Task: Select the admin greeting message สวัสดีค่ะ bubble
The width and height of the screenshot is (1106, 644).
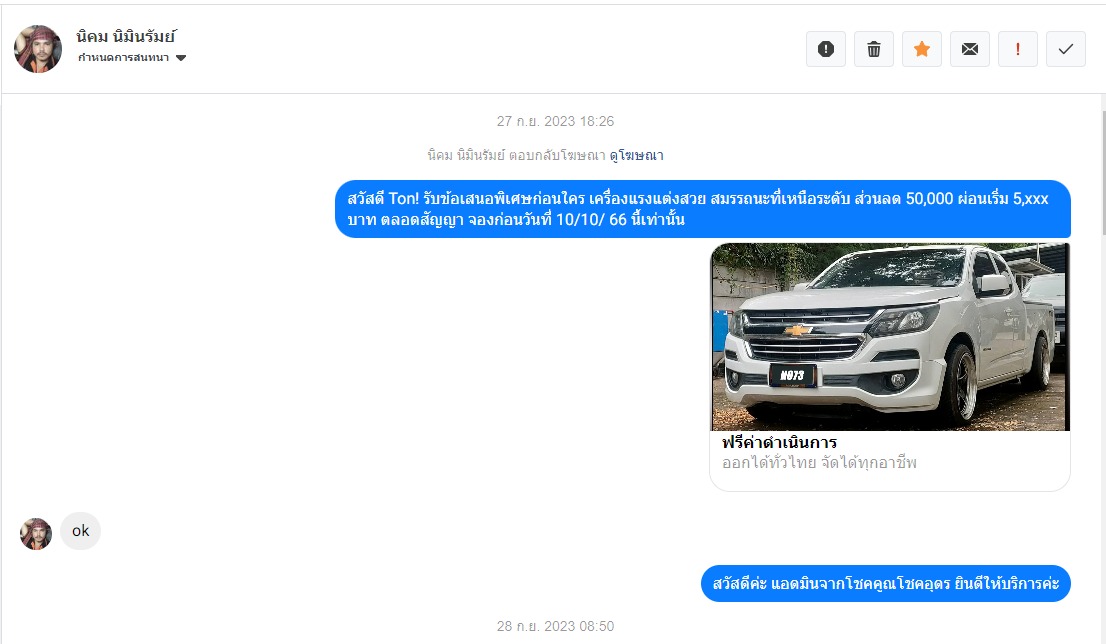Action: tap(886, 583)
